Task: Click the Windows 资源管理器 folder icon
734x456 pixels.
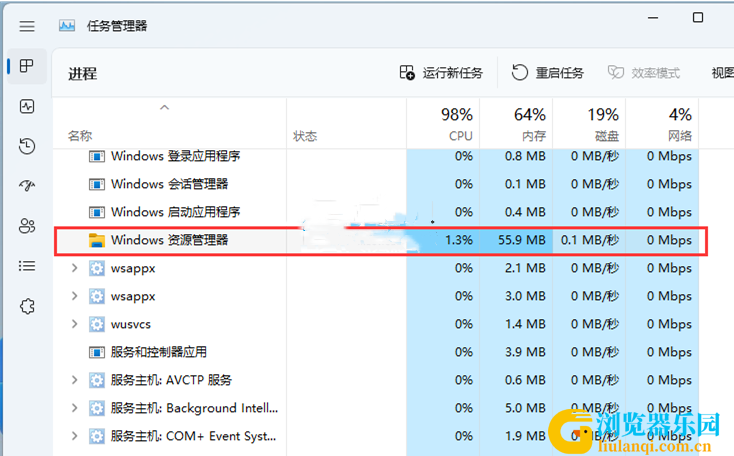Action: [97, 240]
